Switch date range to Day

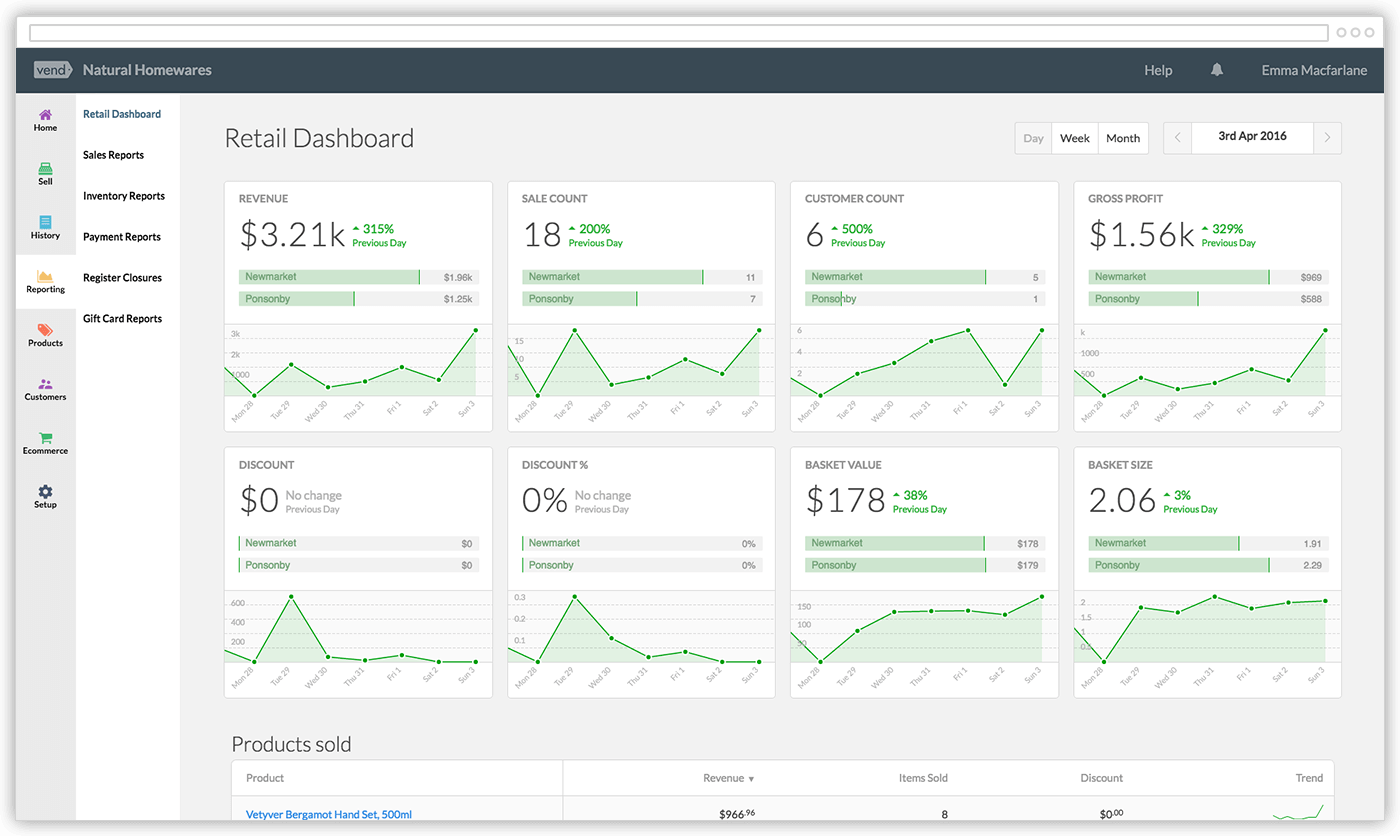pyautogui.click(x=1033, y=138)
